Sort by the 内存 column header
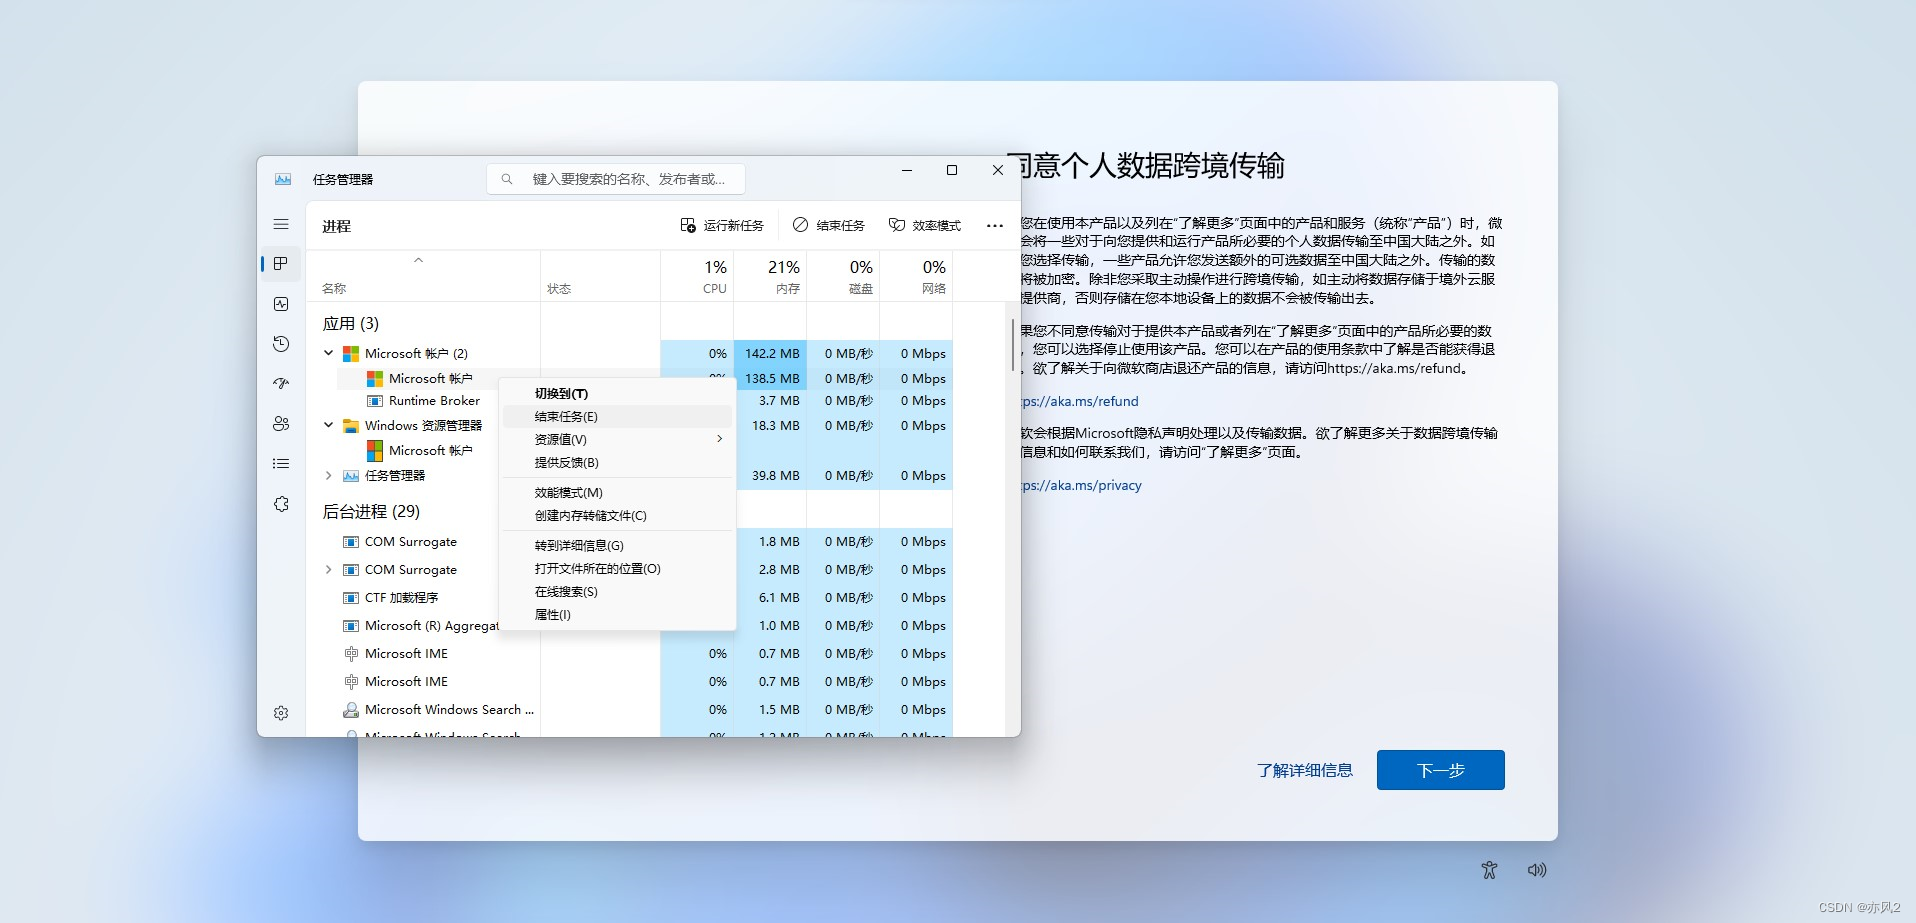Image resolution: width=1916 pixels, height=923 pixels. (770, 276)
